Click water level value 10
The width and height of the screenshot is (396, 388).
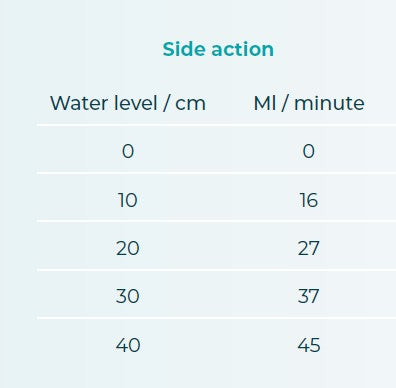pyautogui.click(x=128, y=200)
